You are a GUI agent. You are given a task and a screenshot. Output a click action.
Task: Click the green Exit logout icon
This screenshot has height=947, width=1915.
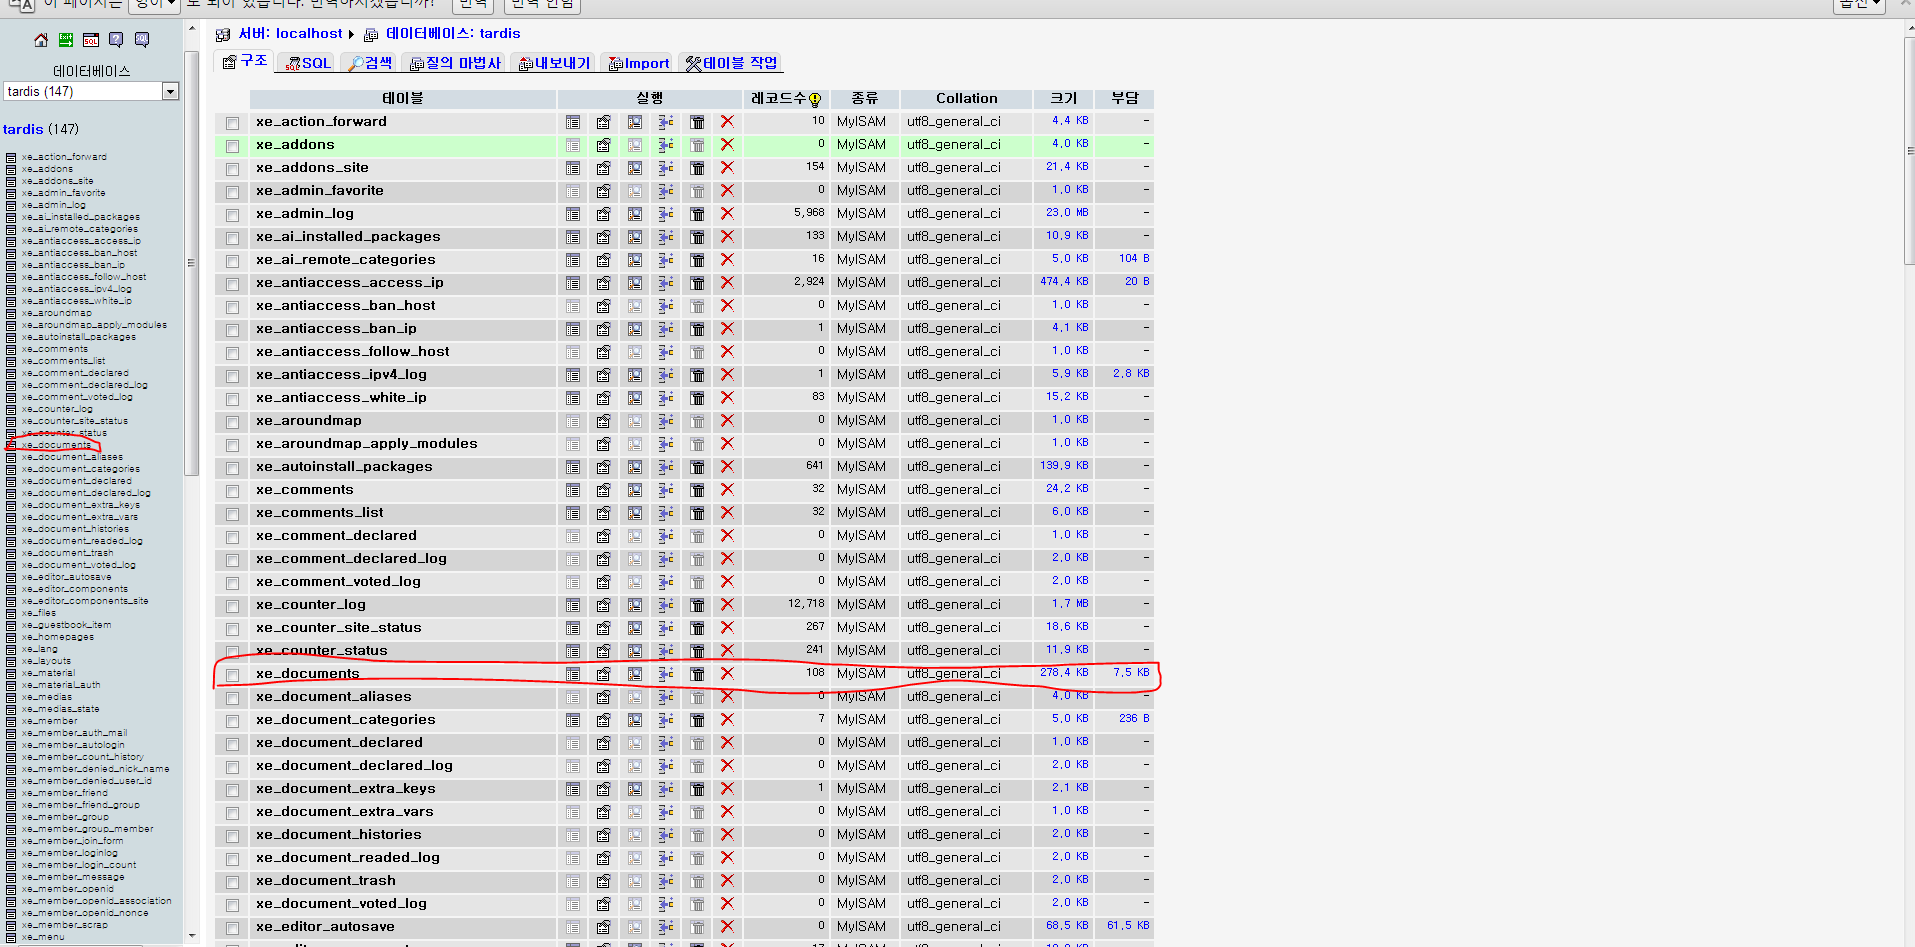pos(66,40)
